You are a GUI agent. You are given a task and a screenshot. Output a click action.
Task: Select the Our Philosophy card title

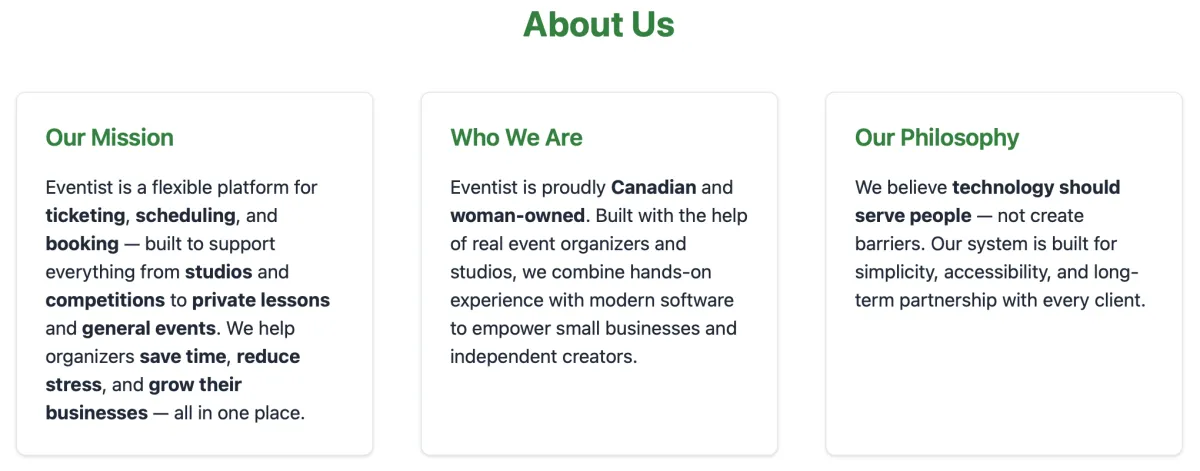point(937,138)
